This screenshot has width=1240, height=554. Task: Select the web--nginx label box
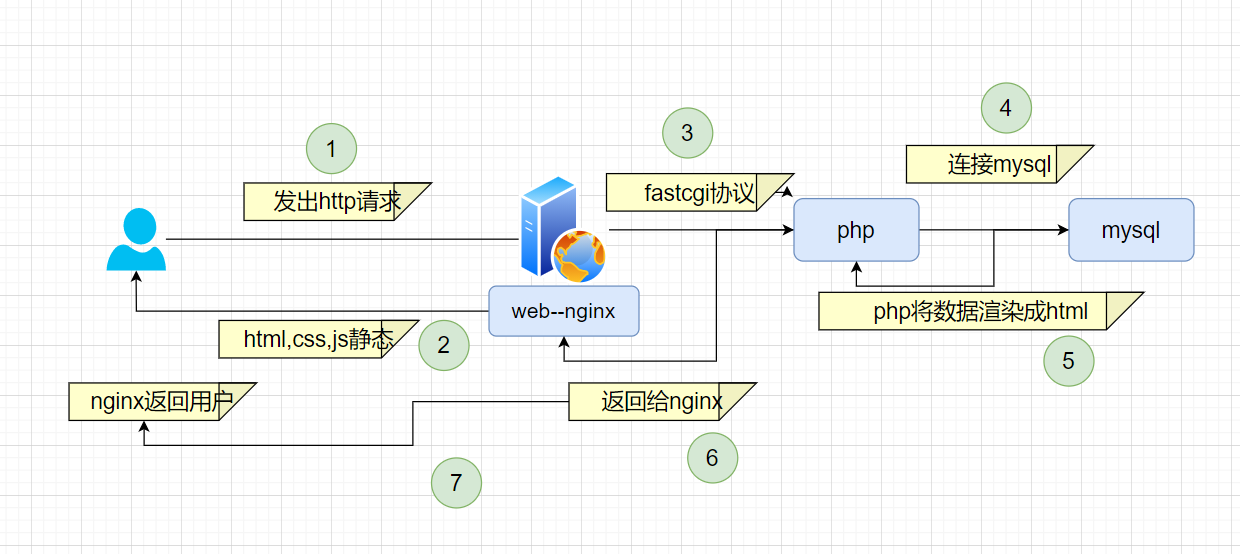point(563,311)
